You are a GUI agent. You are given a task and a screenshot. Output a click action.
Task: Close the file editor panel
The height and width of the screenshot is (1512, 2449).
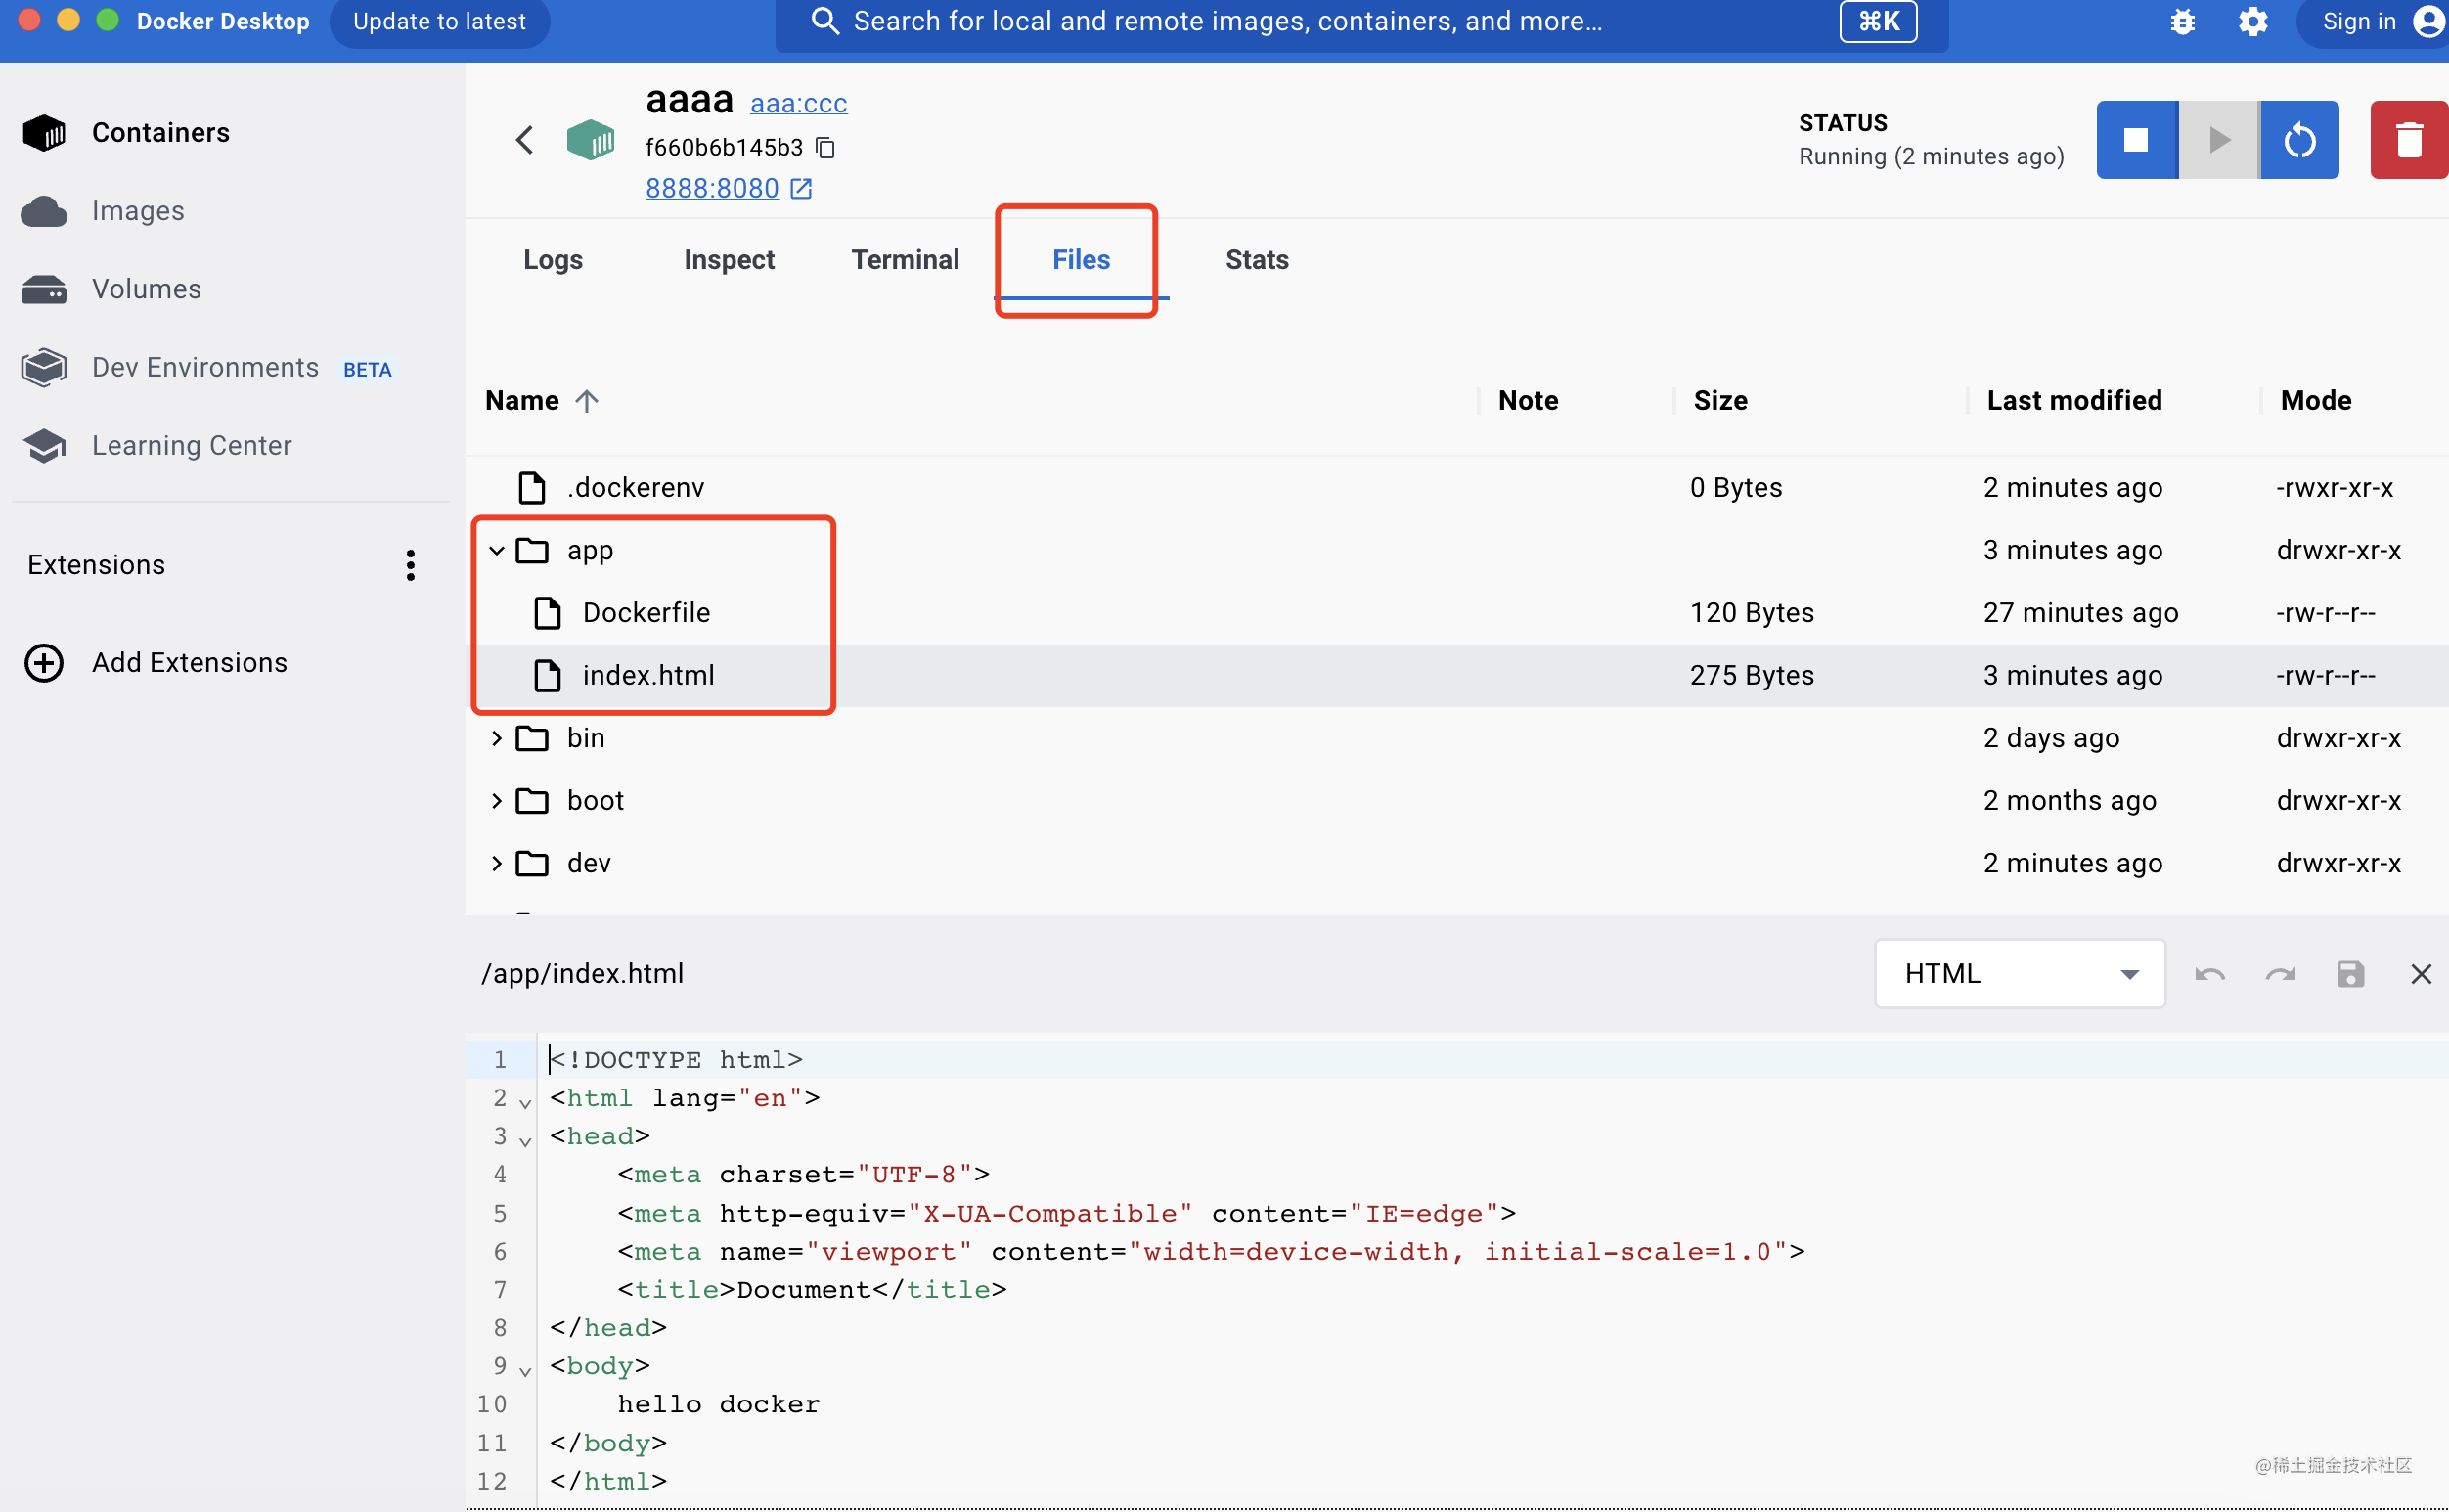[2420, 974]
